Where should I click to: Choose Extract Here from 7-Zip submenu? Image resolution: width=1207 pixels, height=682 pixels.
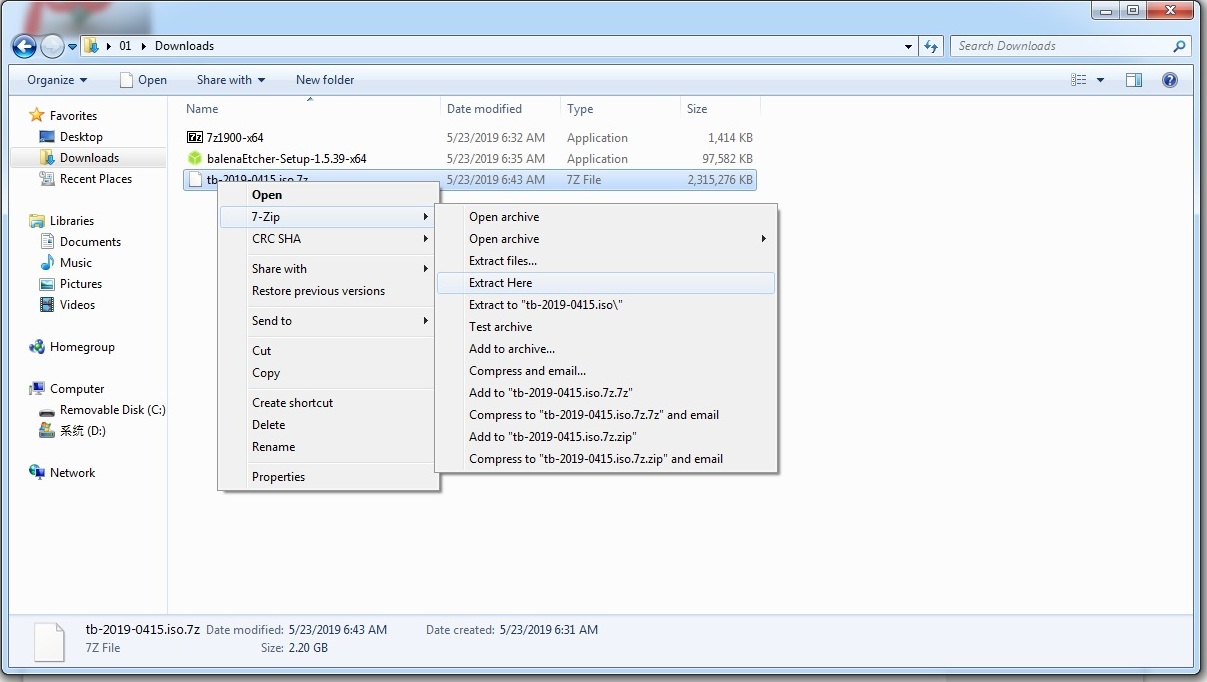tap(501, 283)
